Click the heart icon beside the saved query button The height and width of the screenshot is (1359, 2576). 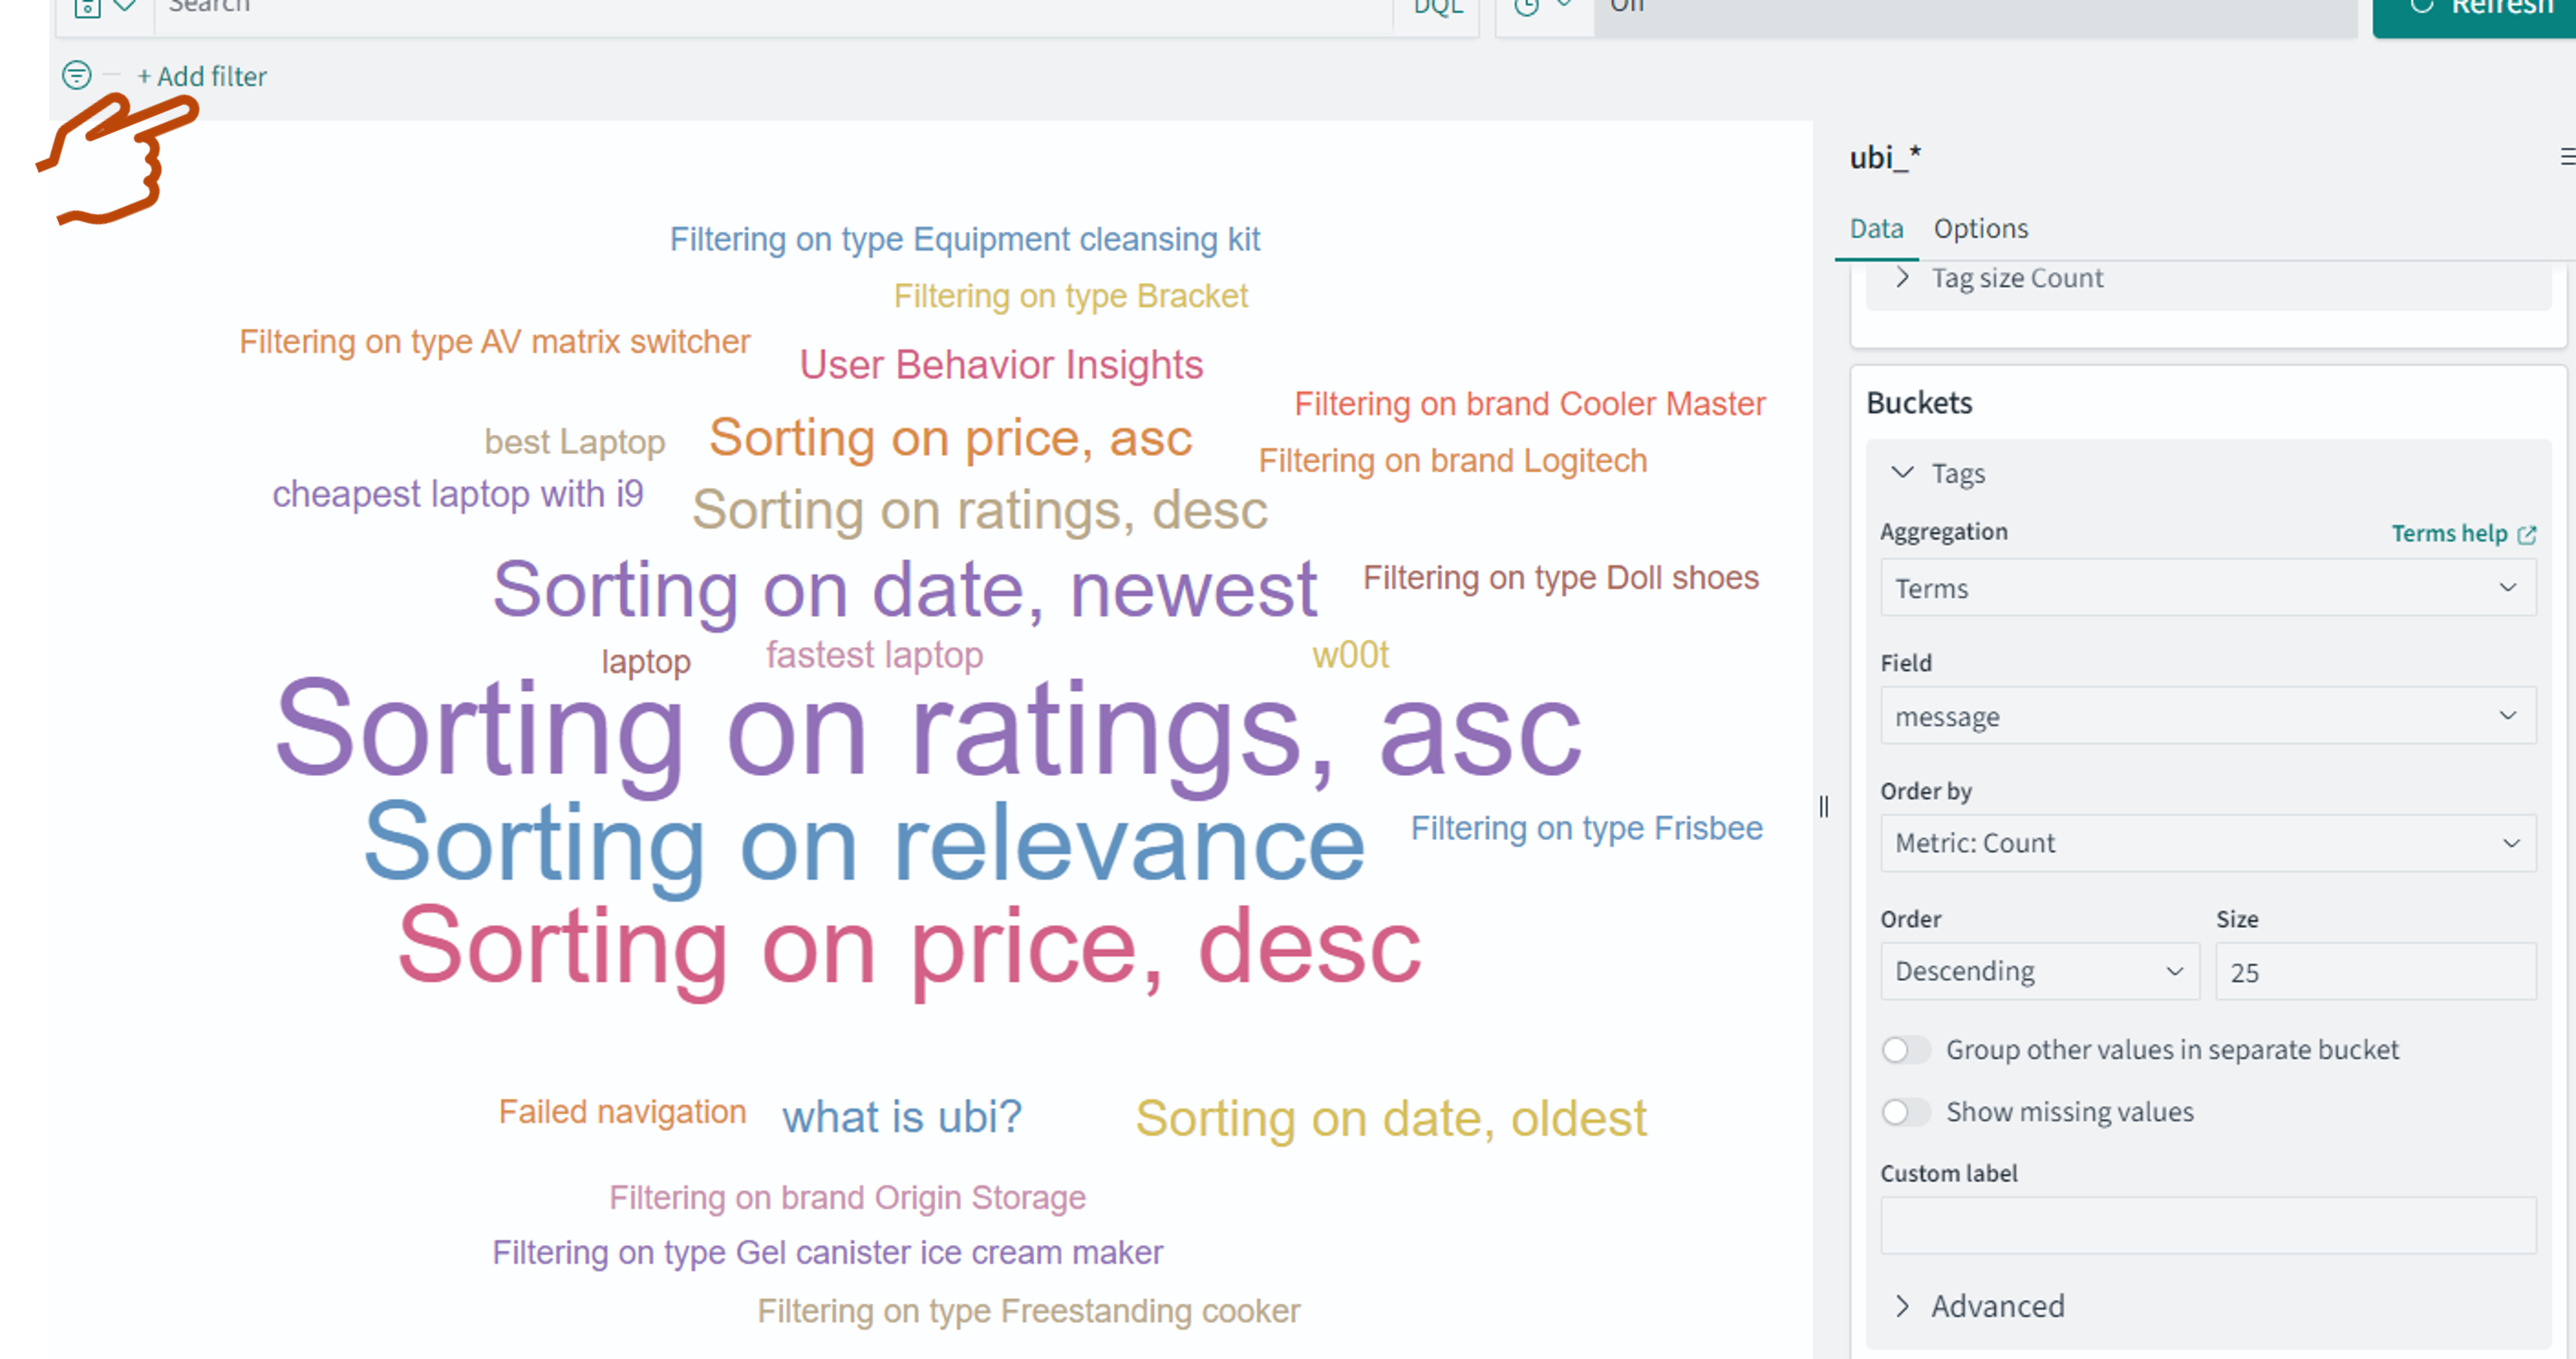(x=125, y=8)
